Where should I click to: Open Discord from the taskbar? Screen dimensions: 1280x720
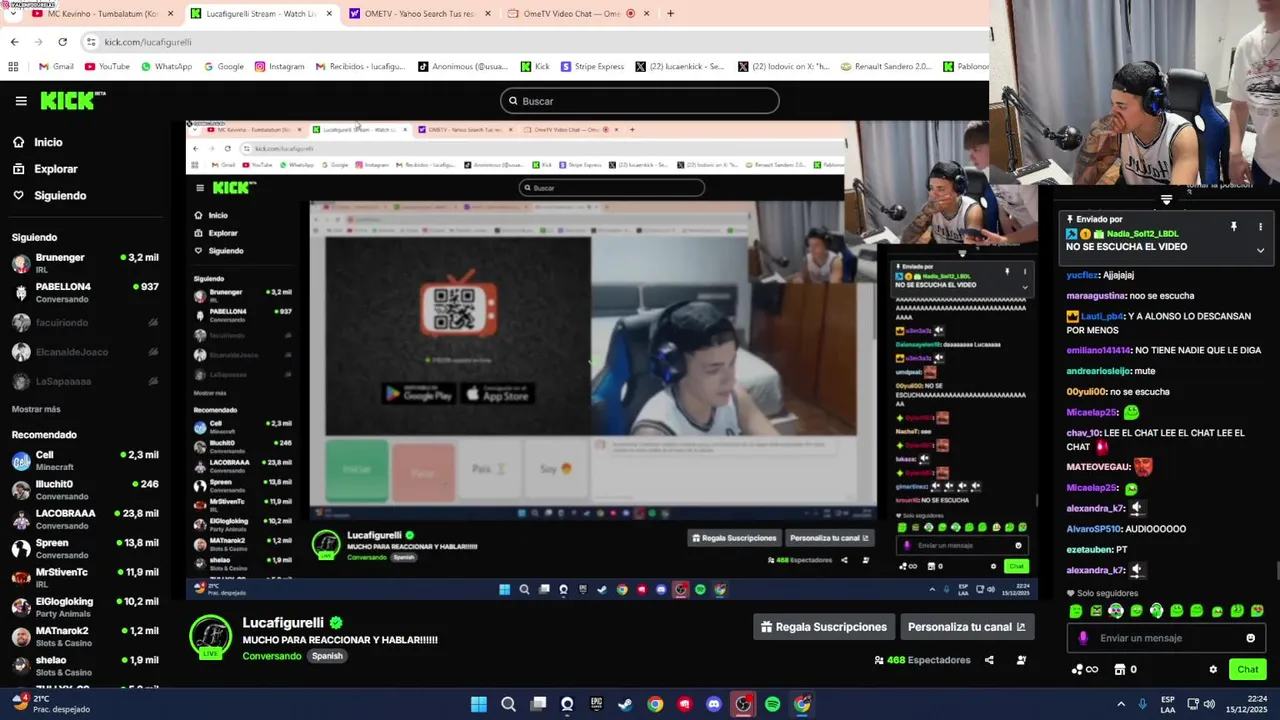(x=713, y=704)
